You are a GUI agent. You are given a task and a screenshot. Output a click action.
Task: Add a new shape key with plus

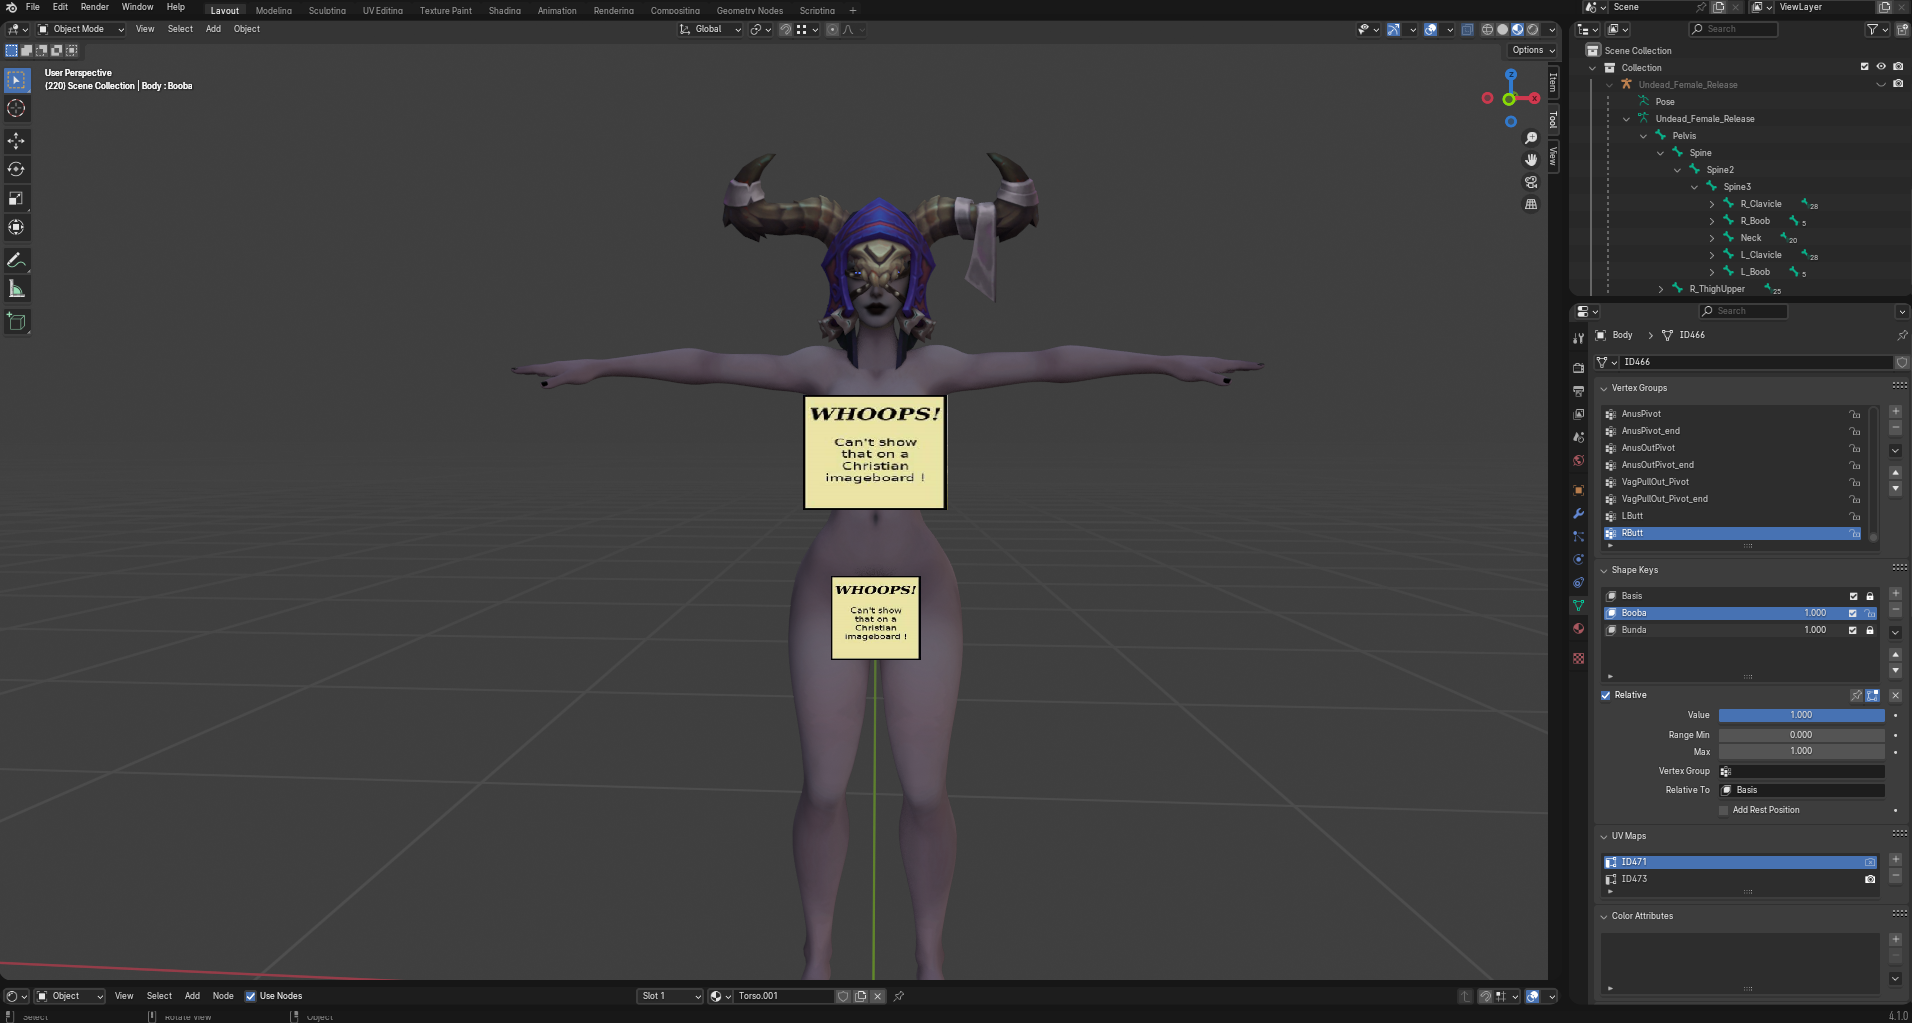pyautogui.click(x=1895, y=594)
